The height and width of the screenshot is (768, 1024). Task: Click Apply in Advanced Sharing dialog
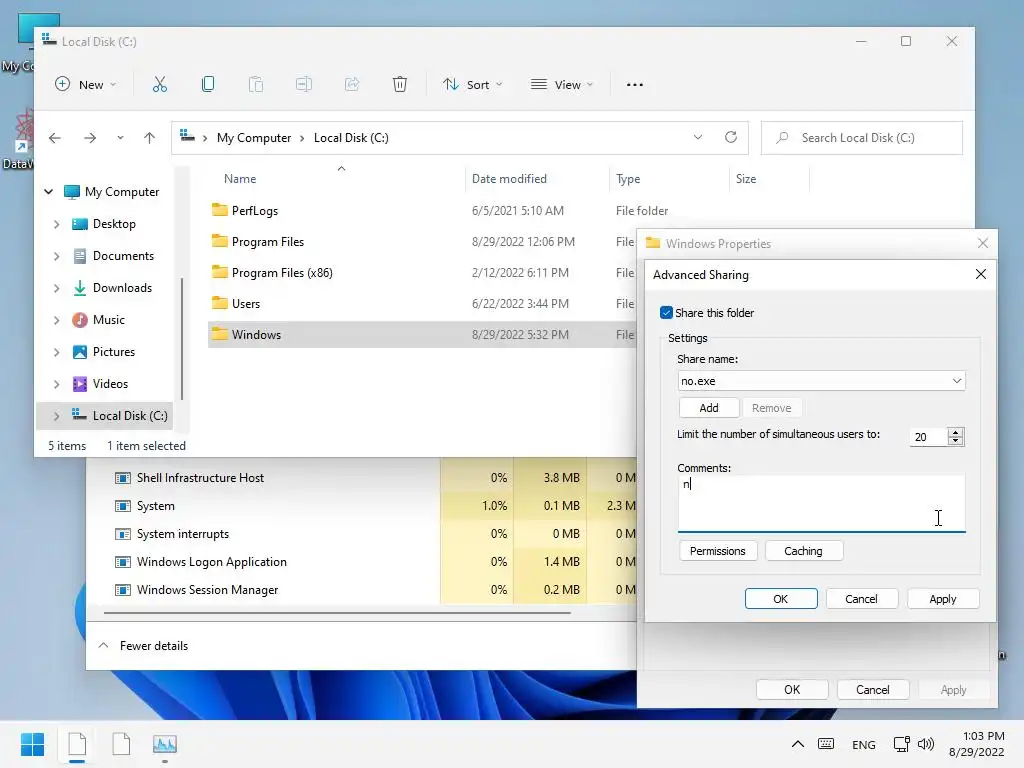click(x=943, y=599)
